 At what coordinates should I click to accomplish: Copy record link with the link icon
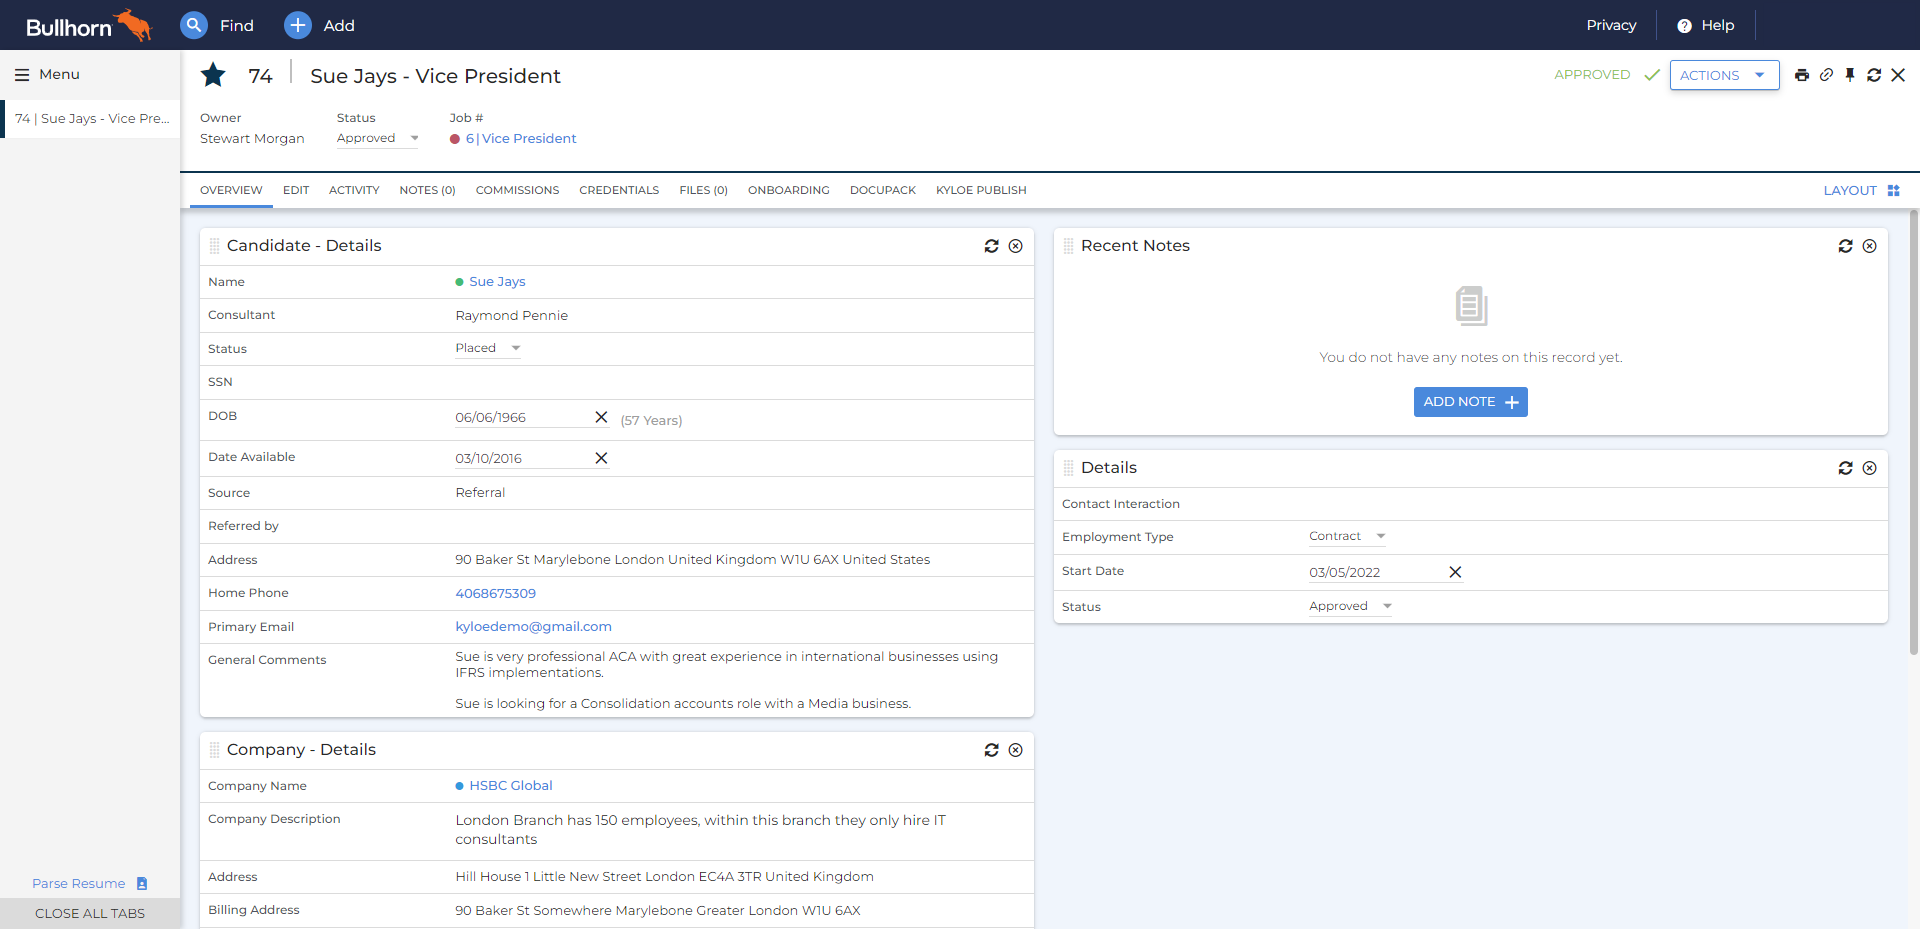click(1826, 75)
